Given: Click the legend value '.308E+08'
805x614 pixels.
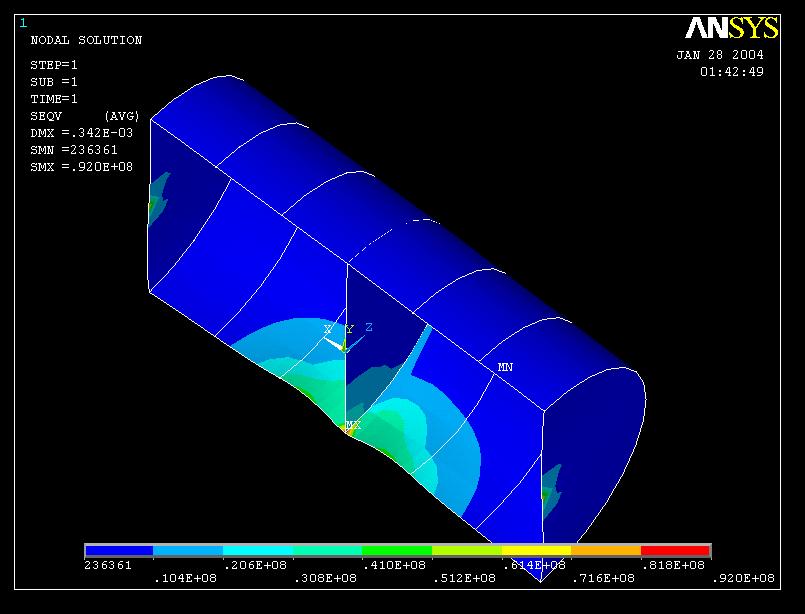Looking at the screenshot, I should point(325,578).
